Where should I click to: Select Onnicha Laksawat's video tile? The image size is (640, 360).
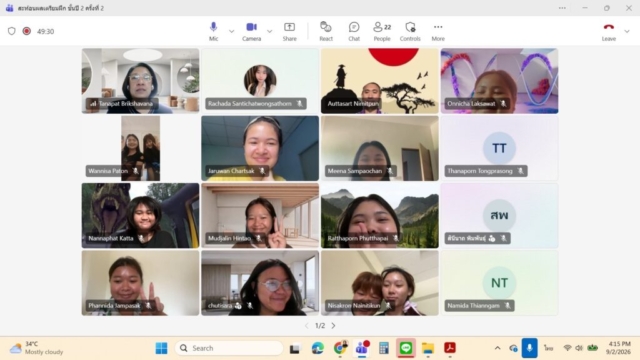[x=500, y=81]
